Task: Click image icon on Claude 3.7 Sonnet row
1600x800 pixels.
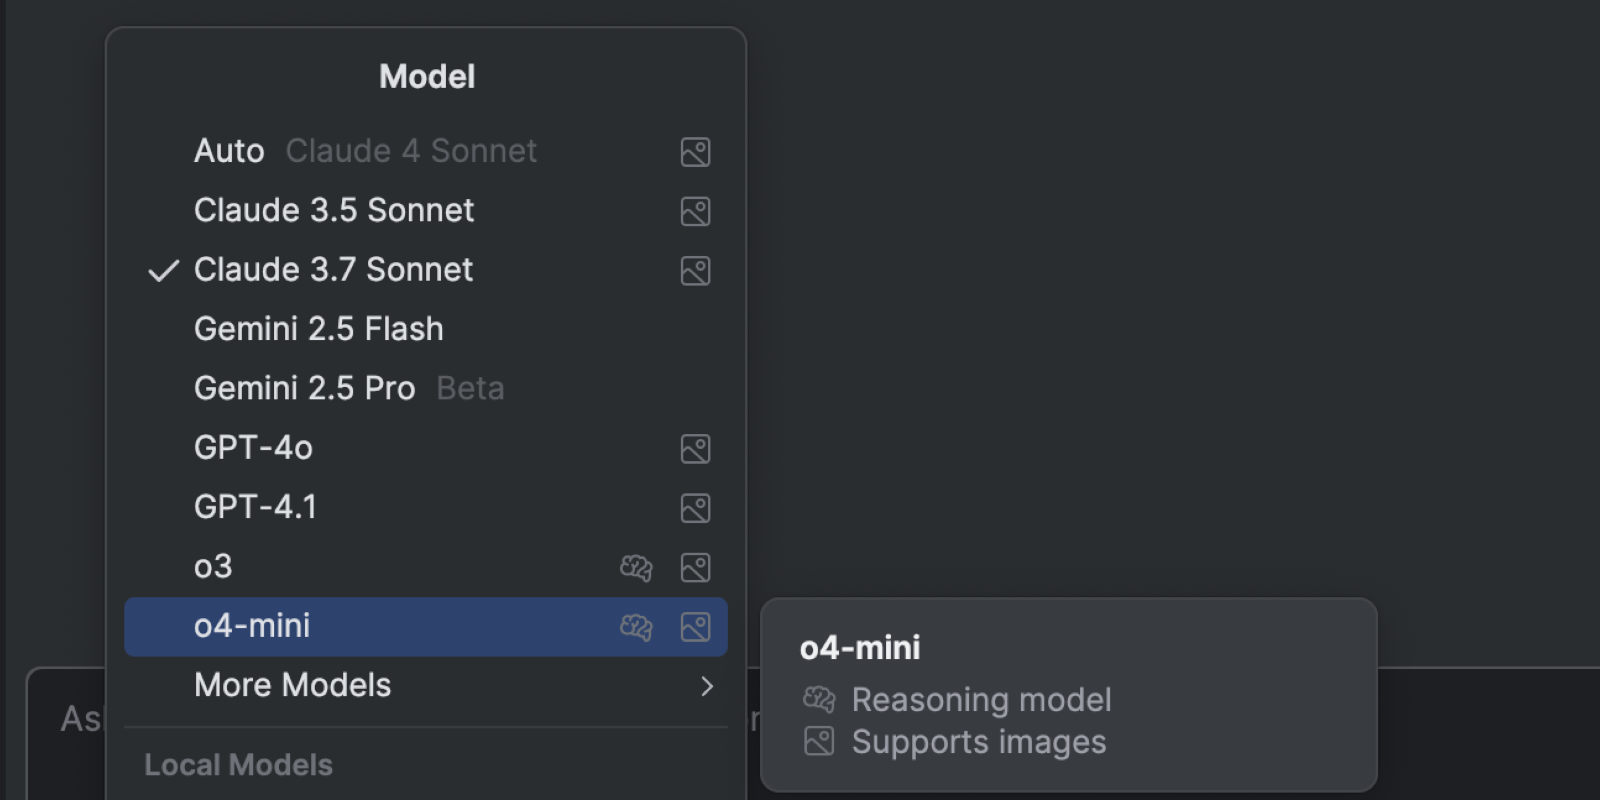Action: pyautogui.click(x=695, y=270)
